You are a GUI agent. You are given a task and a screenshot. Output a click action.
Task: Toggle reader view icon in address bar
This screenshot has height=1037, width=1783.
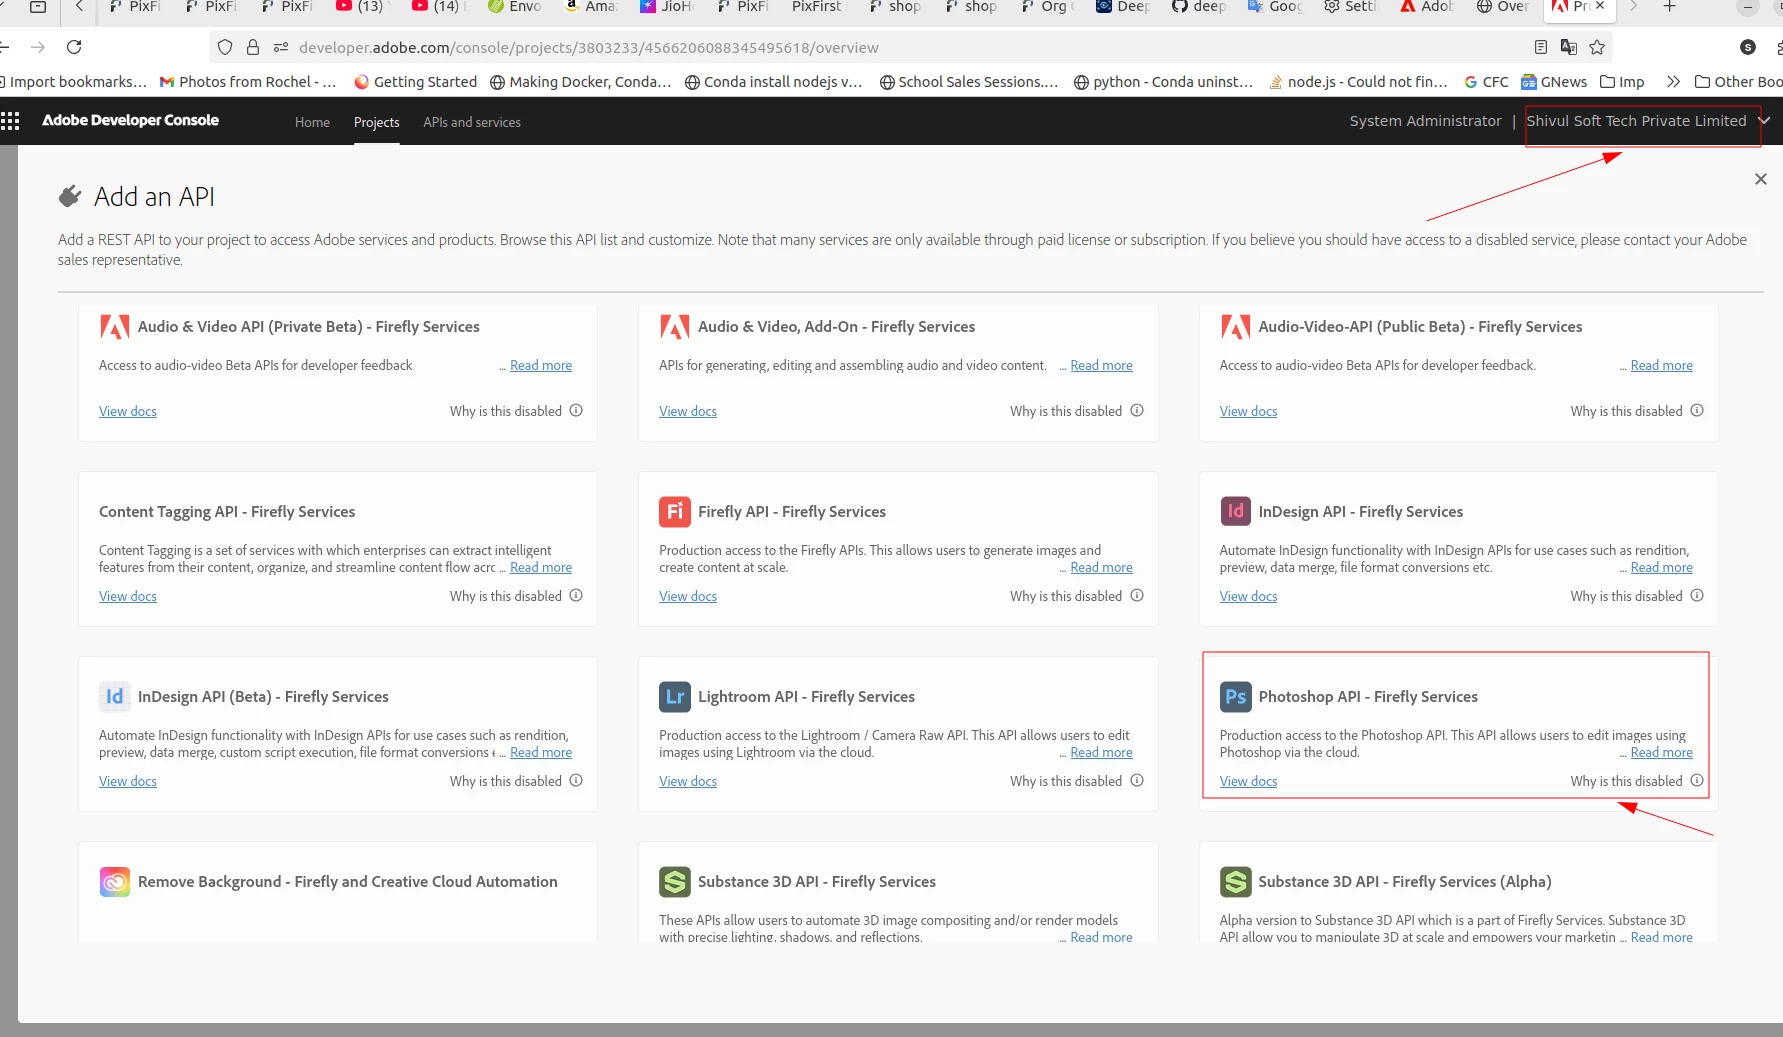point(1540,47)
